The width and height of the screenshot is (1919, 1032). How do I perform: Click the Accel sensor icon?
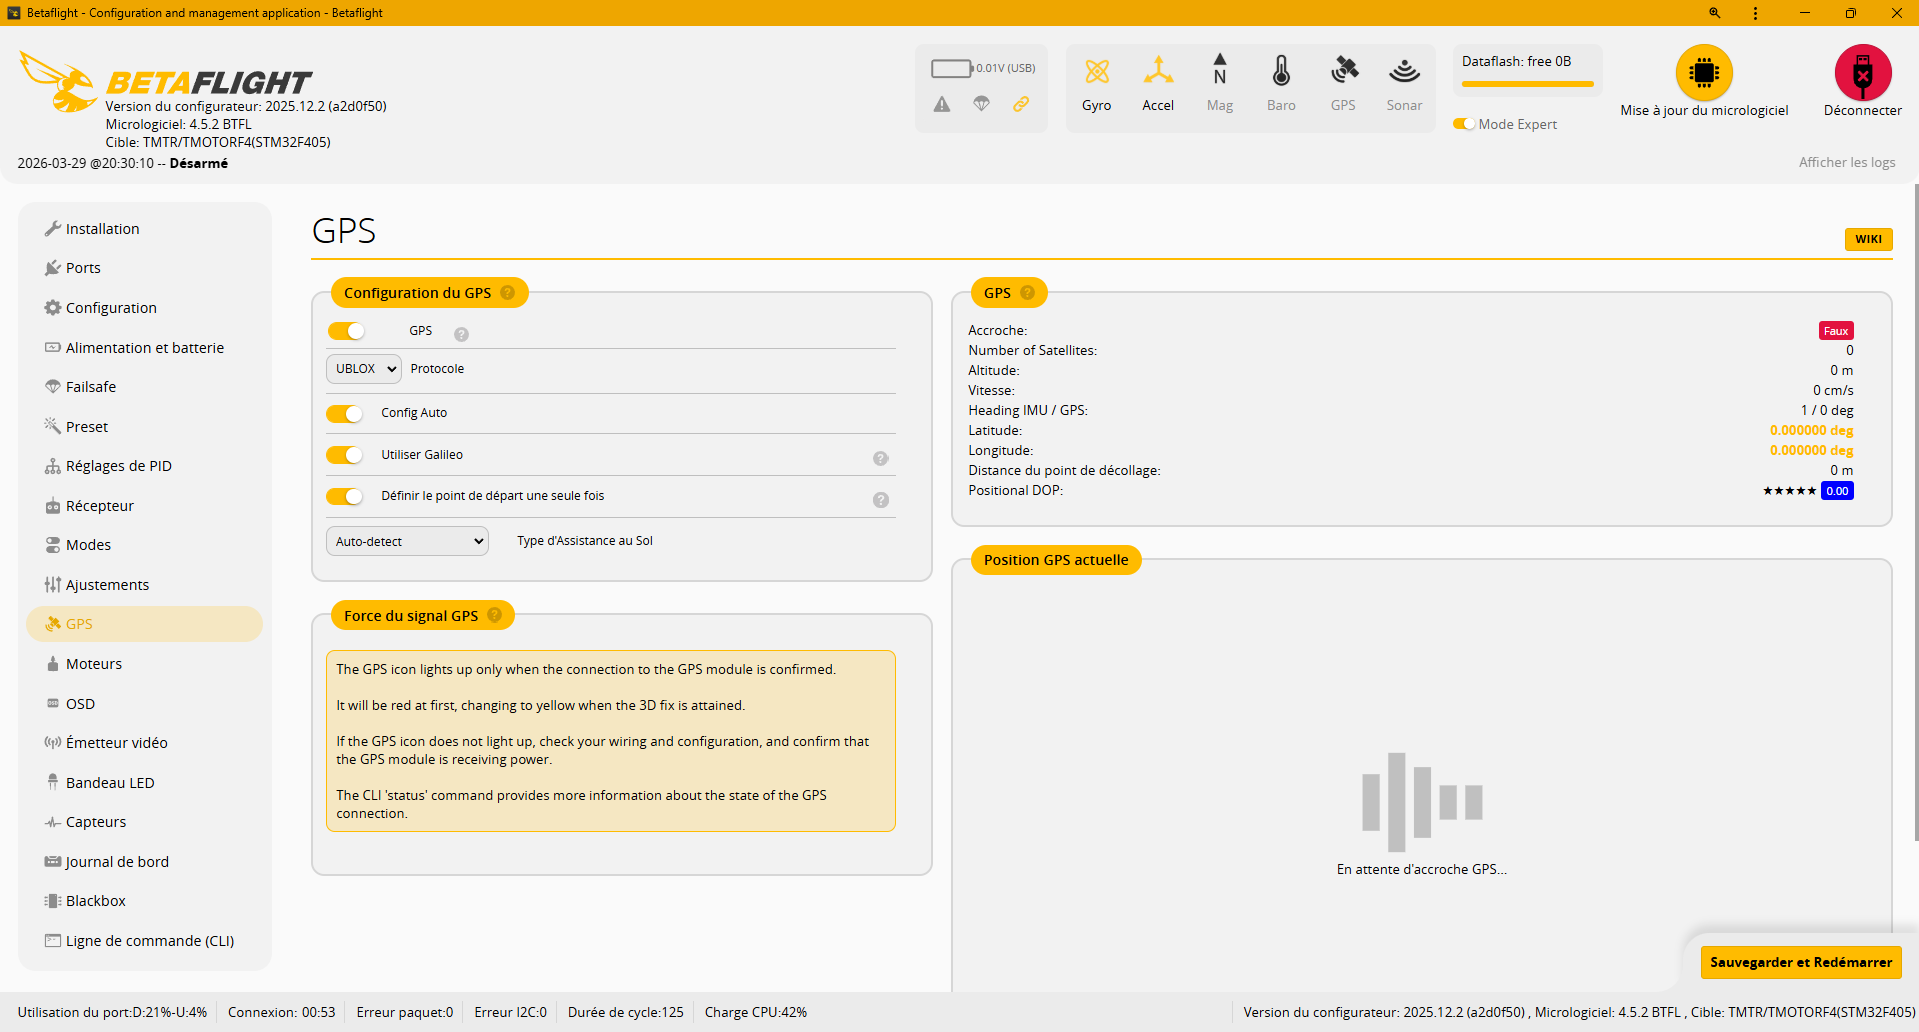click(1158, 72)
